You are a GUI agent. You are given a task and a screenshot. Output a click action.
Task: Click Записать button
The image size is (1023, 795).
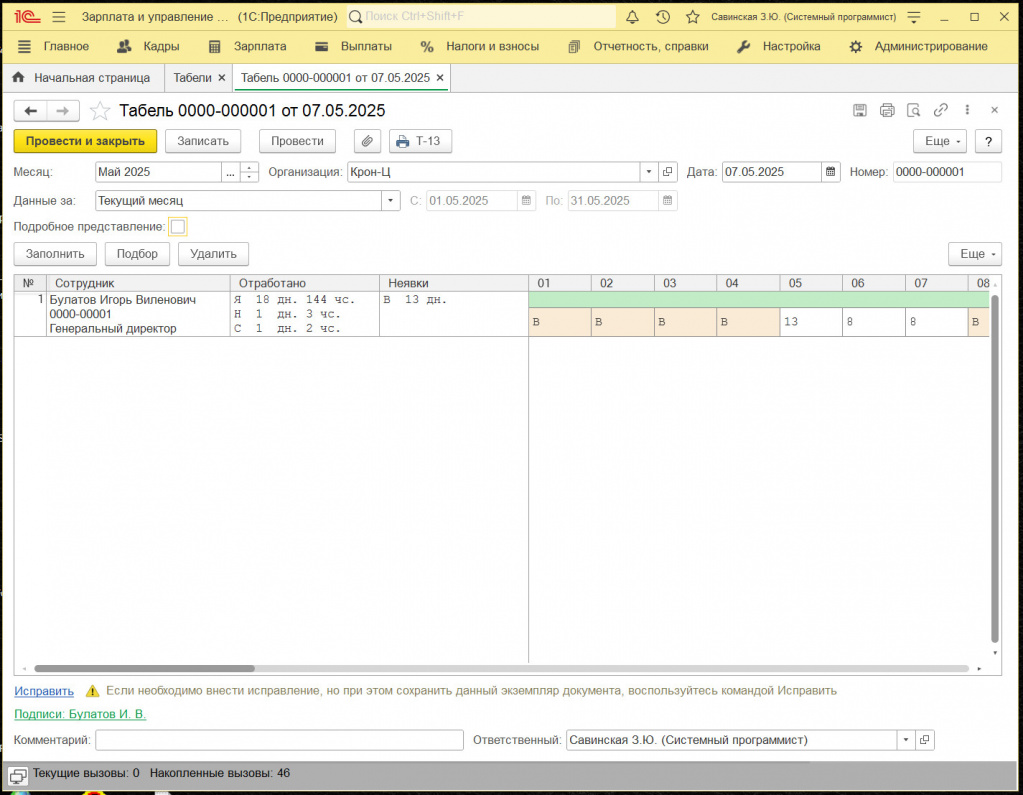point(203,141)
